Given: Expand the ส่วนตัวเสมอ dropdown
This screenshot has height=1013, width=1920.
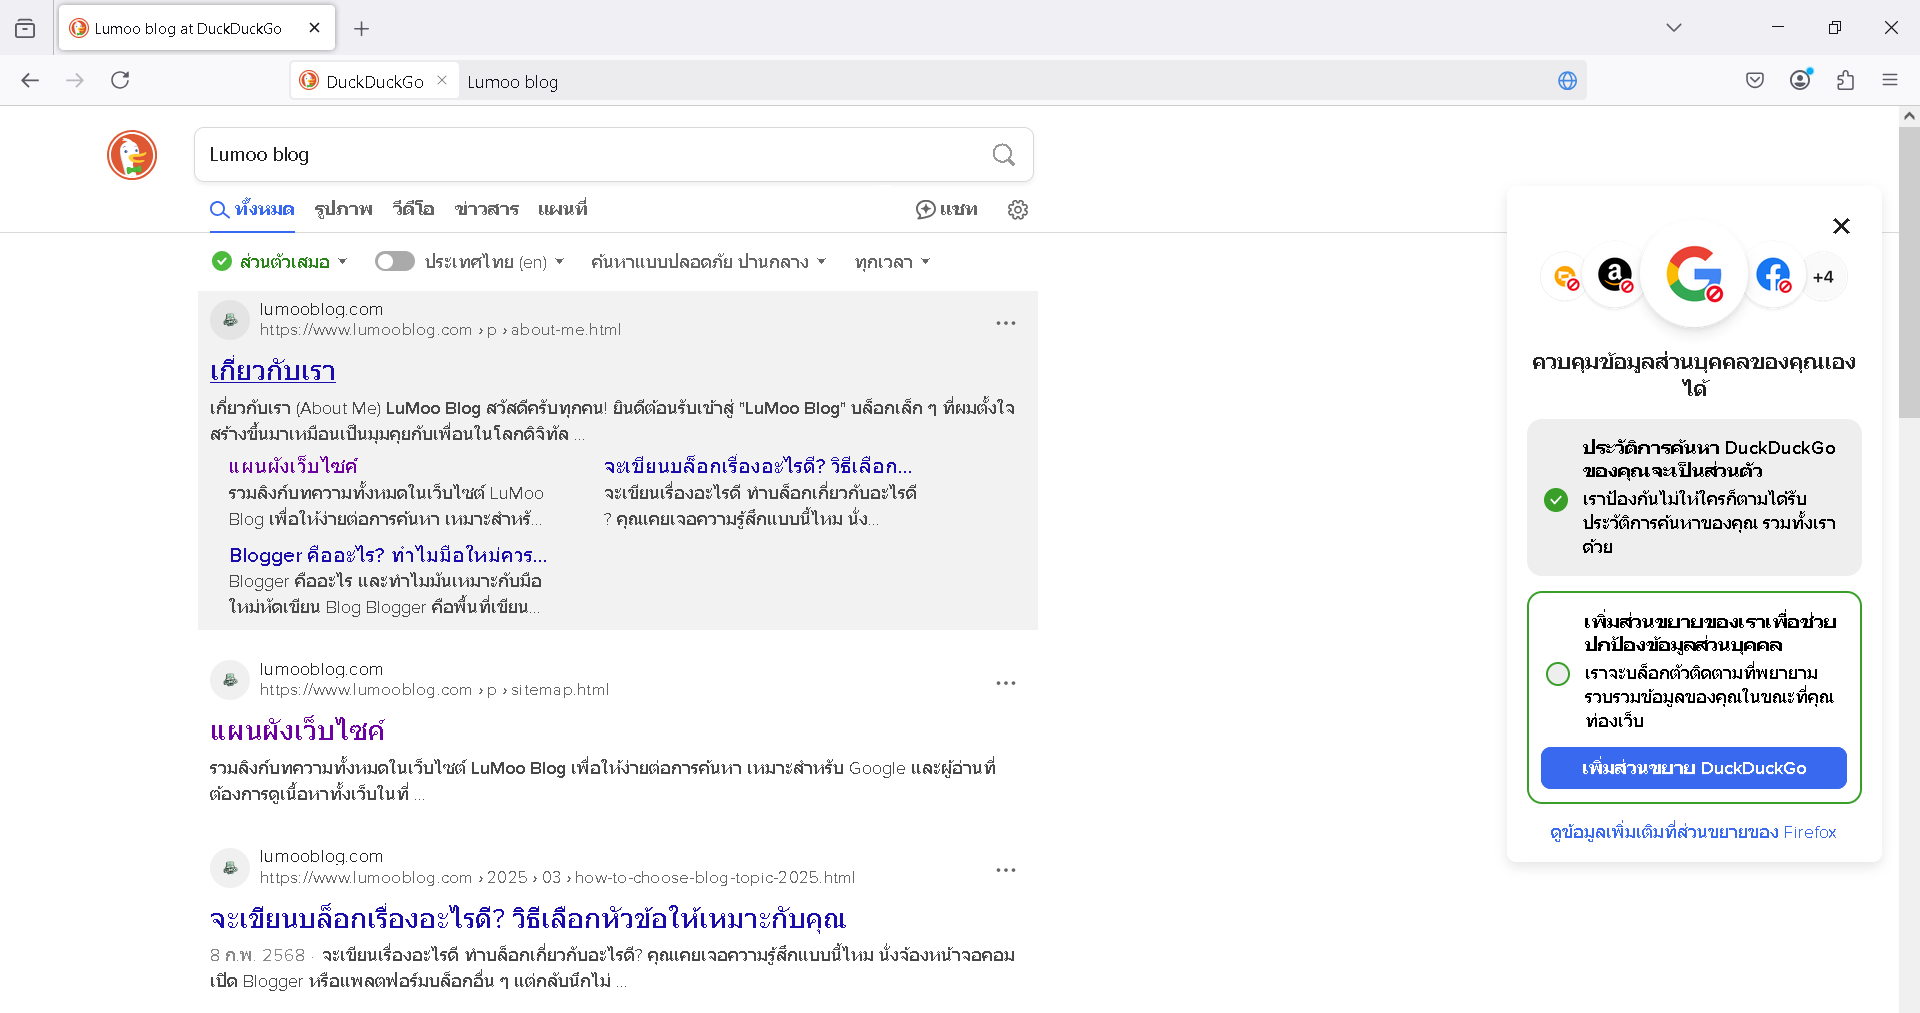Looking at the screenshot, I should pyautogui.click(x=280, y=262).
